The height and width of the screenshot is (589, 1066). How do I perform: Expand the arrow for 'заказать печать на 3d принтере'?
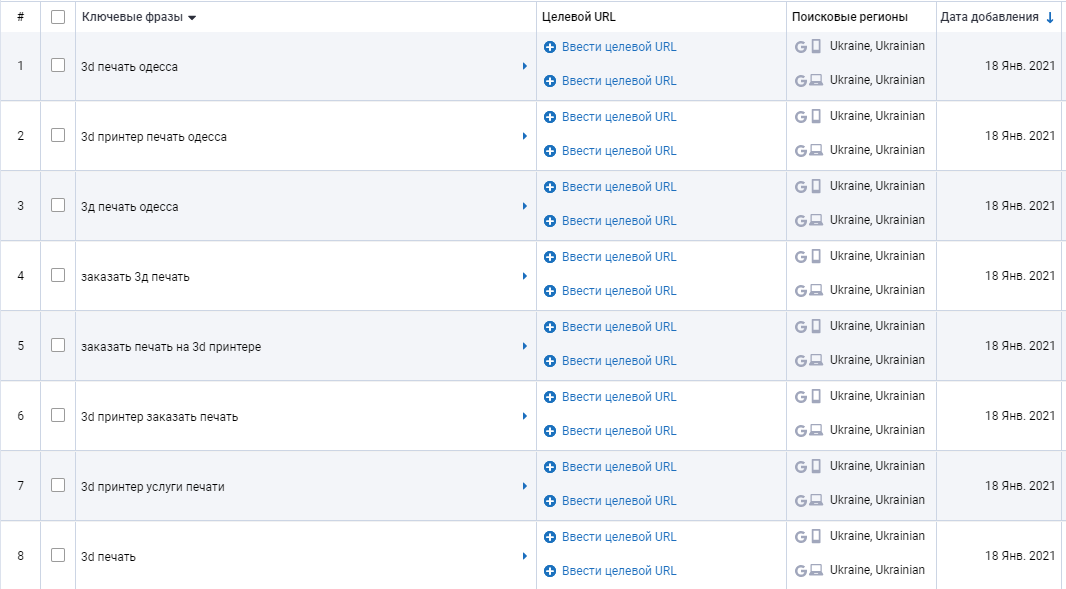click(525, 346)
